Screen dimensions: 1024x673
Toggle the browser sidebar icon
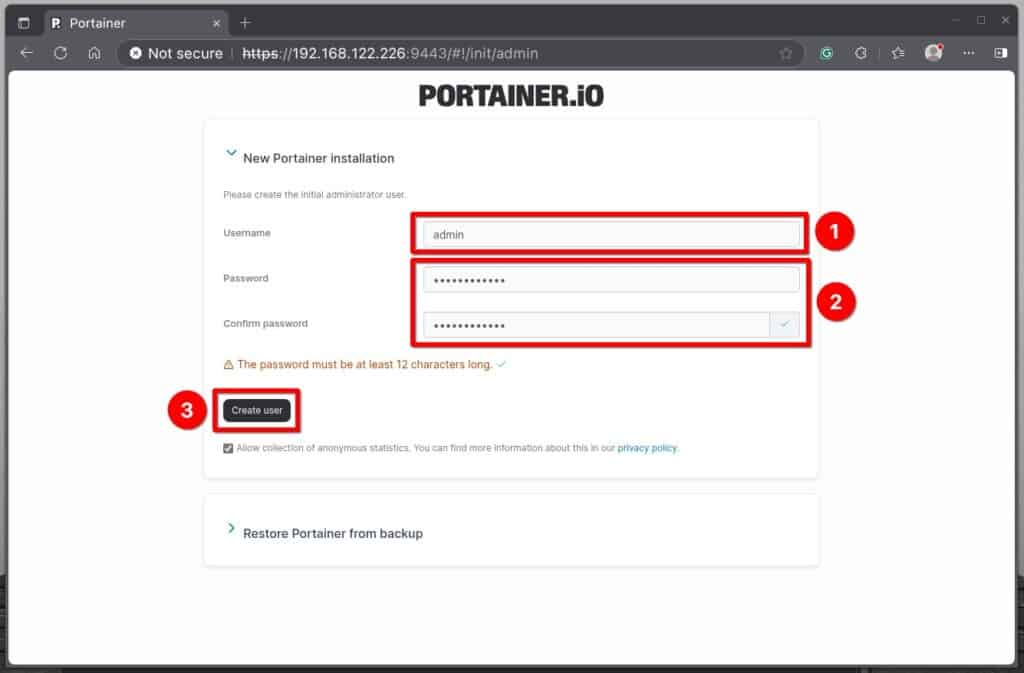point(1000,54)
